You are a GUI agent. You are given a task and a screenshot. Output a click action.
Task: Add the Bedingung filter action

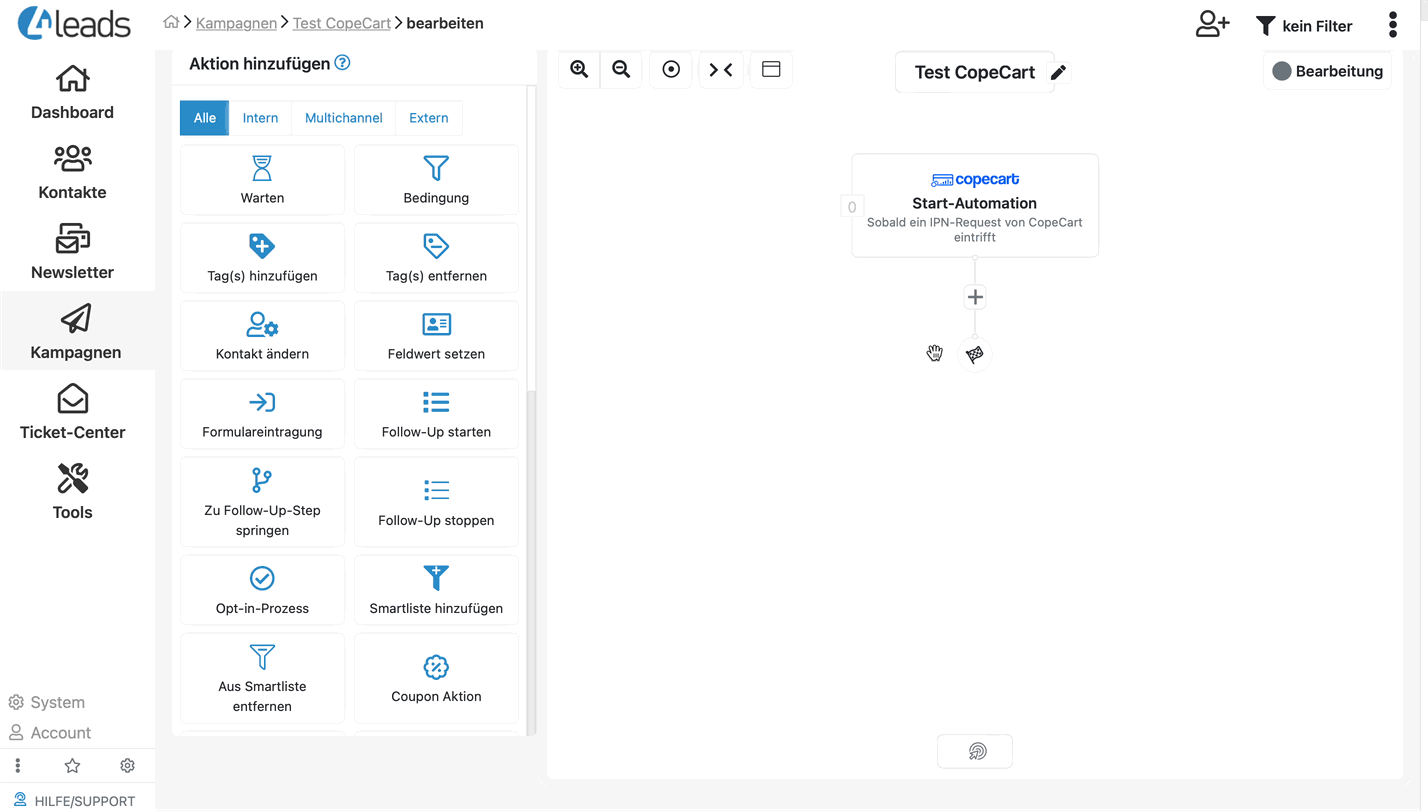[436, 180]
